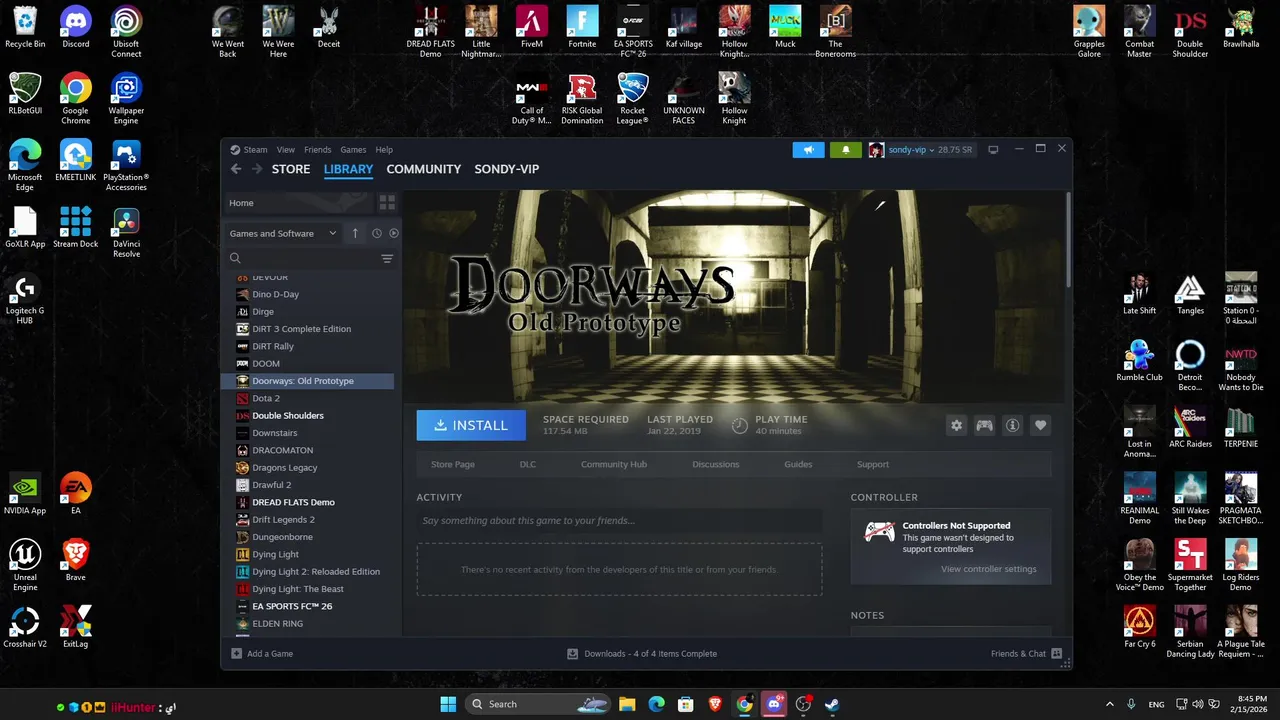Open the Wallpaper Engine desktop icon
Viewport: 1280px width, 720px height.
[x=126, y=100]
